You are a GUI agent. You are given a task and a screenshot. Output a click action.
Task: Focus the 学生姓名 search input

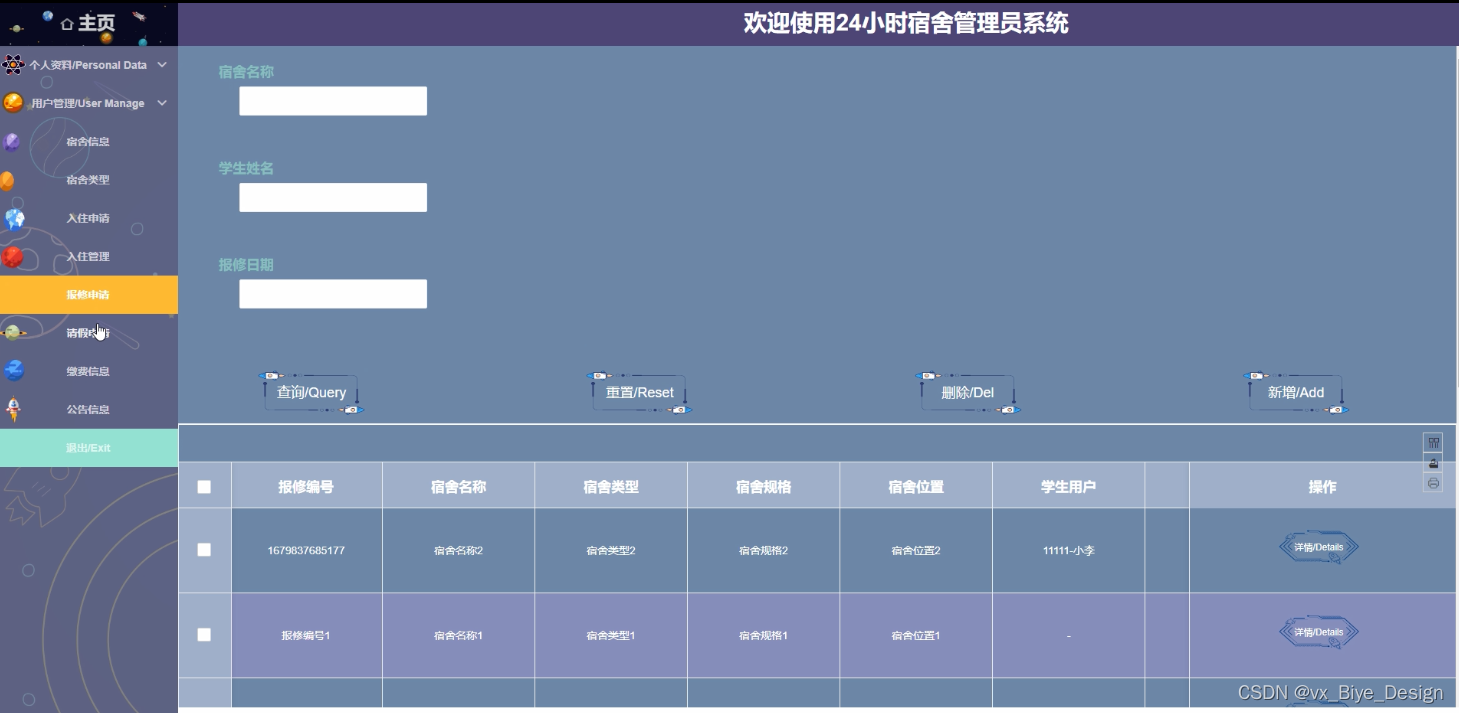coord(333,197)
